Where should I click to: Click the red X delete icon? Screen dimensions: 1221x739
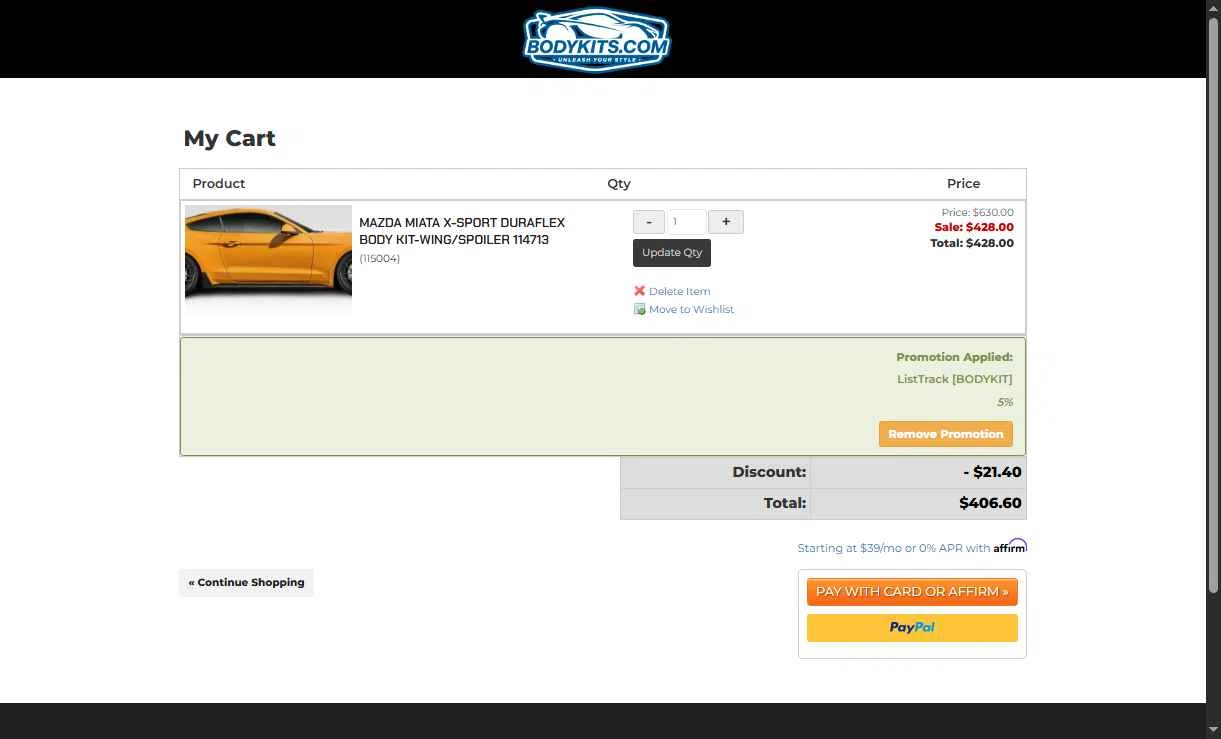640,291
